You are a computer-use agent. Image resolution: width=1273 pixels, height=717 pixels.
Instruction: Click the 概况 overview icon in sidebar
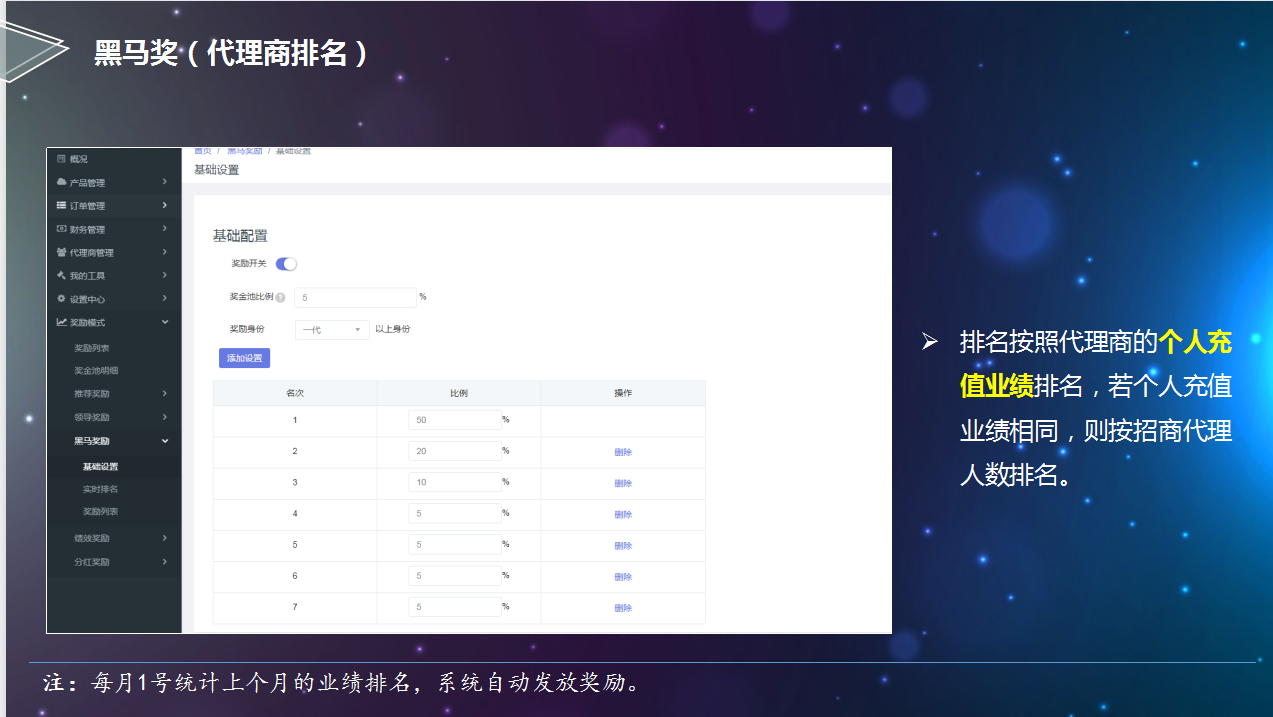[x=61, y=159]
